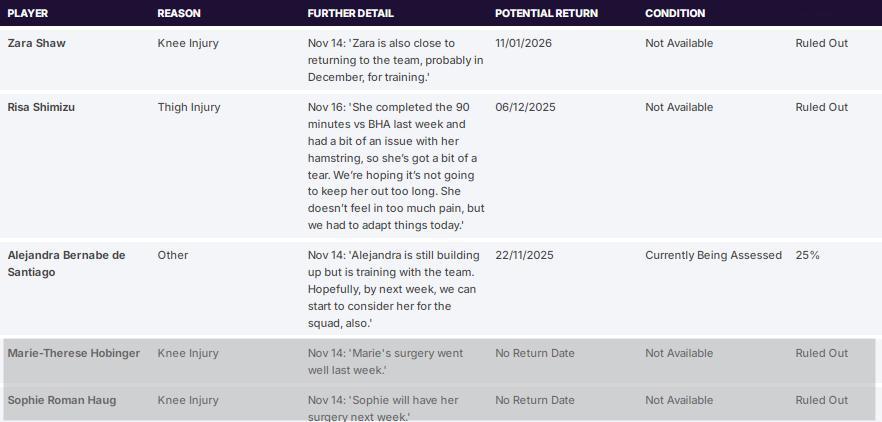Select Zara Shaw's Ruled Out status
Viewport: 882px width, 422px height.
click(x=821, y=43)
